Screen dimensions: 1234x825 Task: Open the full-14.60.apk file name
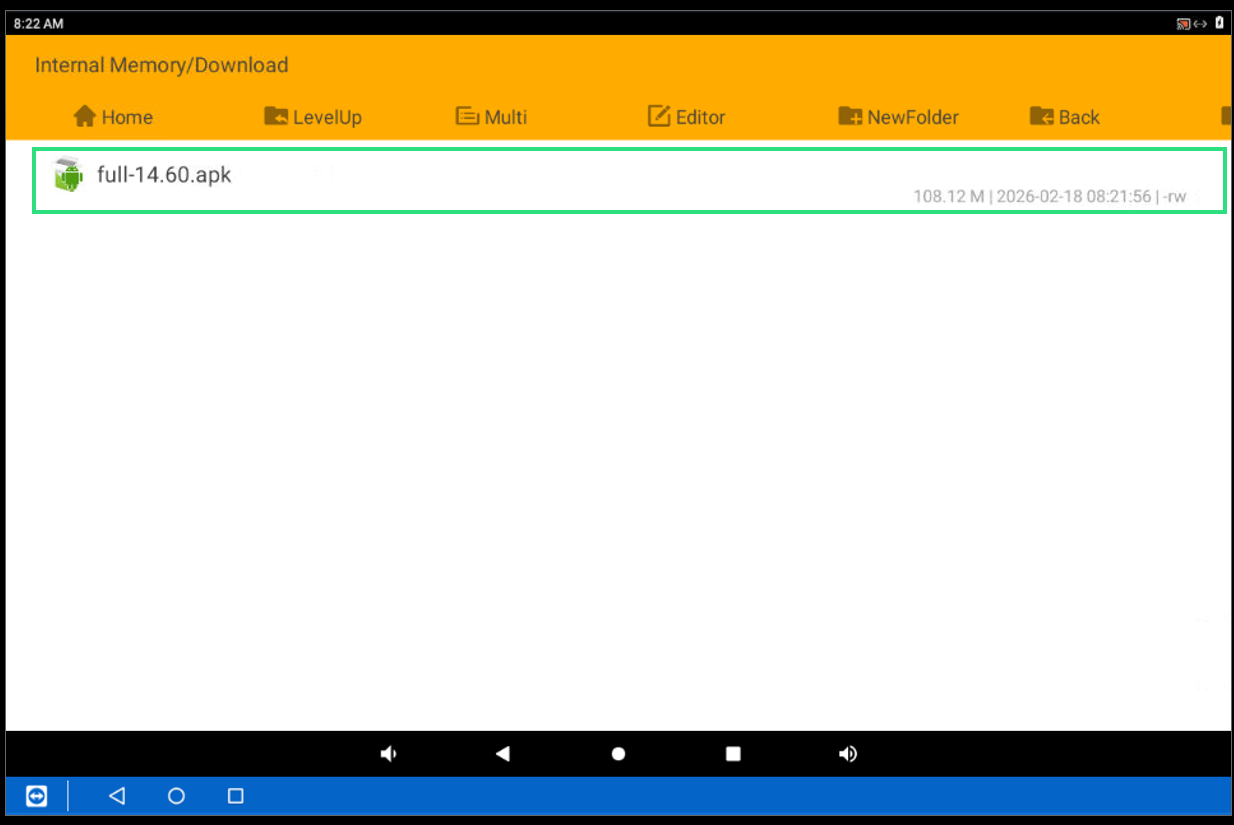tap(164, 175)
